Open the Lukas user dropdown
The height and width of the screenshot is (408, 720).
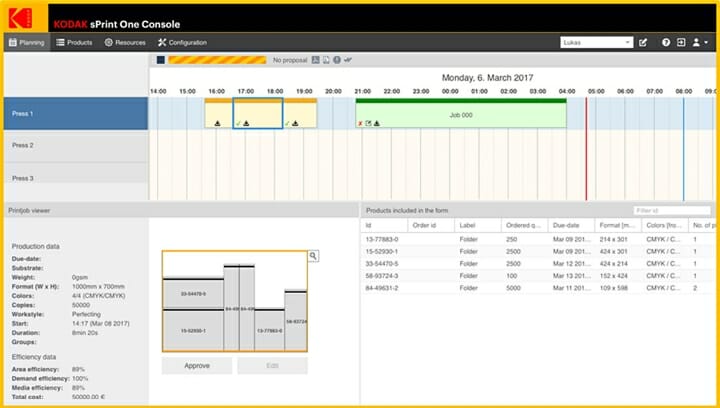(x=596, y=43)
